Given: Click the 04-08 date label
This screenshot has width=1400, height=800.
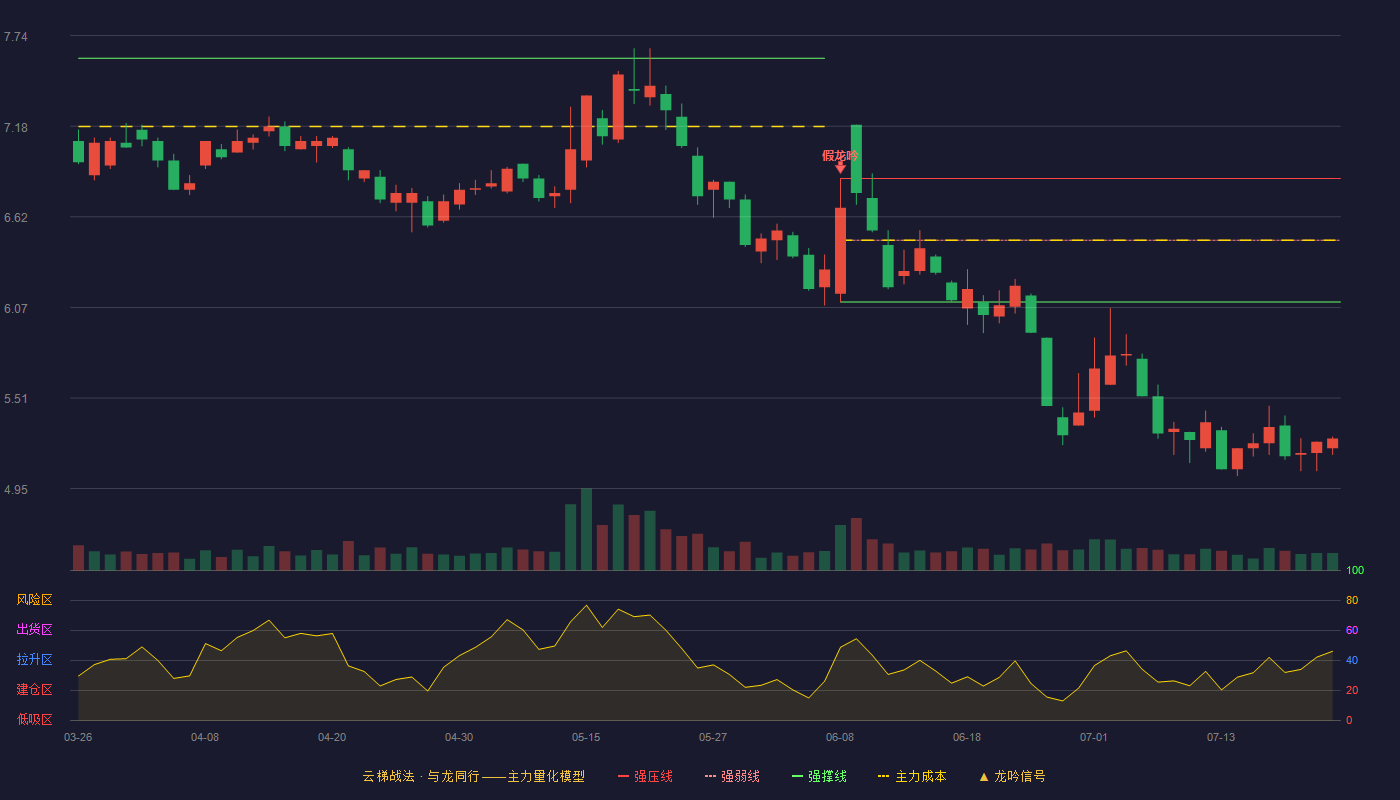Looking at the screenshot, I should (205, 737).
